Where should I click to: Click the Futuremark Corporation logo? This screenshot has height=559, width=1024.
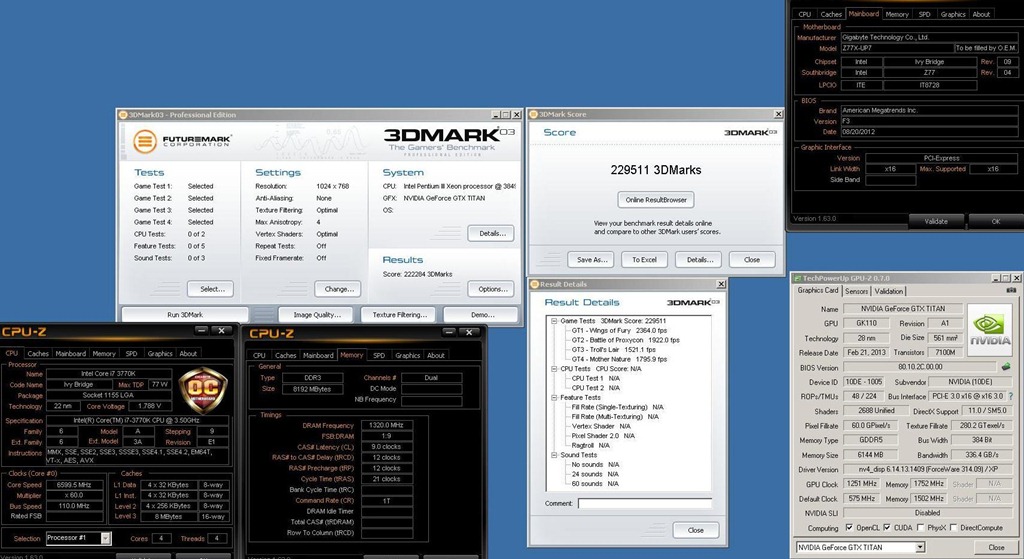[x=182, y=140]
